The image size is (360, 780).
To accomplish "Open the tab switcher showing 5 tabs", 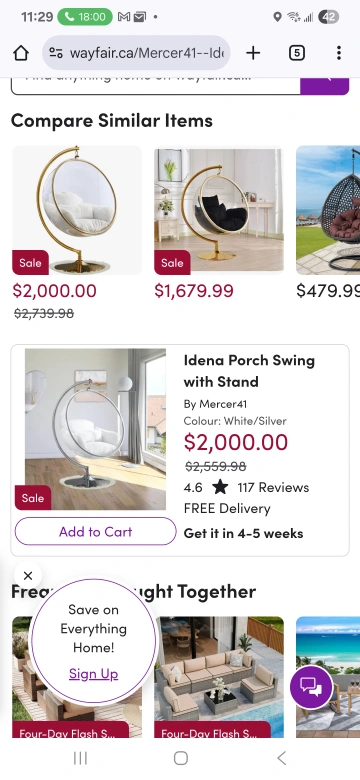I will (x=297, y=53).
